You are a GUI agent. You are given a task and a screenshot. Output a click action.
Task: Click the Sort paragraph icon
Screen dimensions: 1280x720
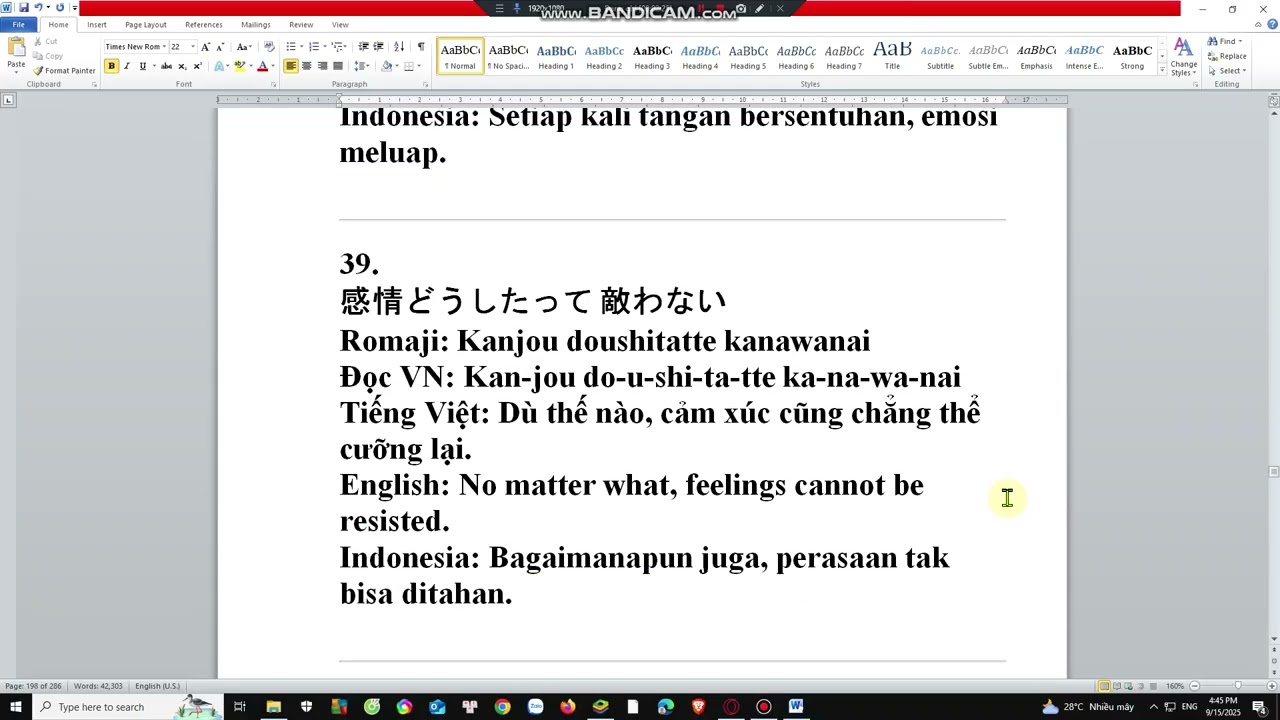[399, 47]
